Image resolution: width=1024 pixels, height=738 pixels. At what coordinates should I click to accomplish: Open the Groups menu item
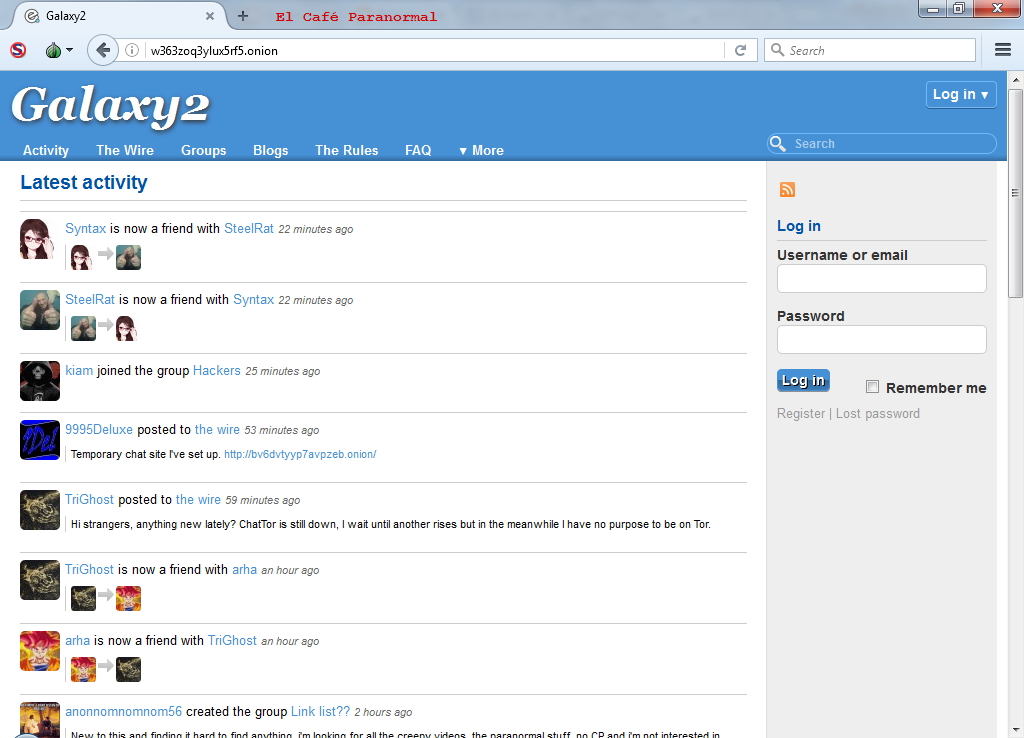click(203, 150)
